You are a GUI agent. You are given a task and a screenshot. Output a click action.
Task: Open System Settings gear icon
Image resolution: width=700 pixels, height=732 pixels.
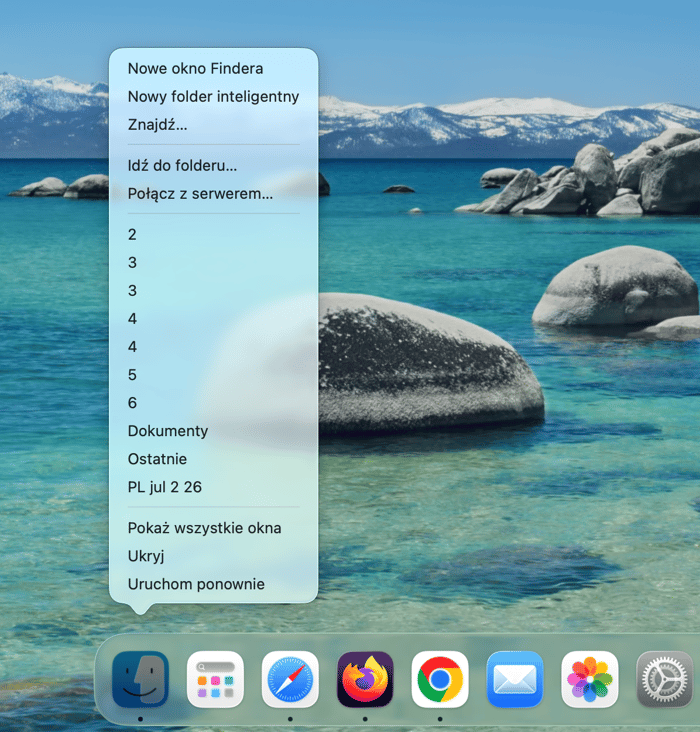point(665,679)
